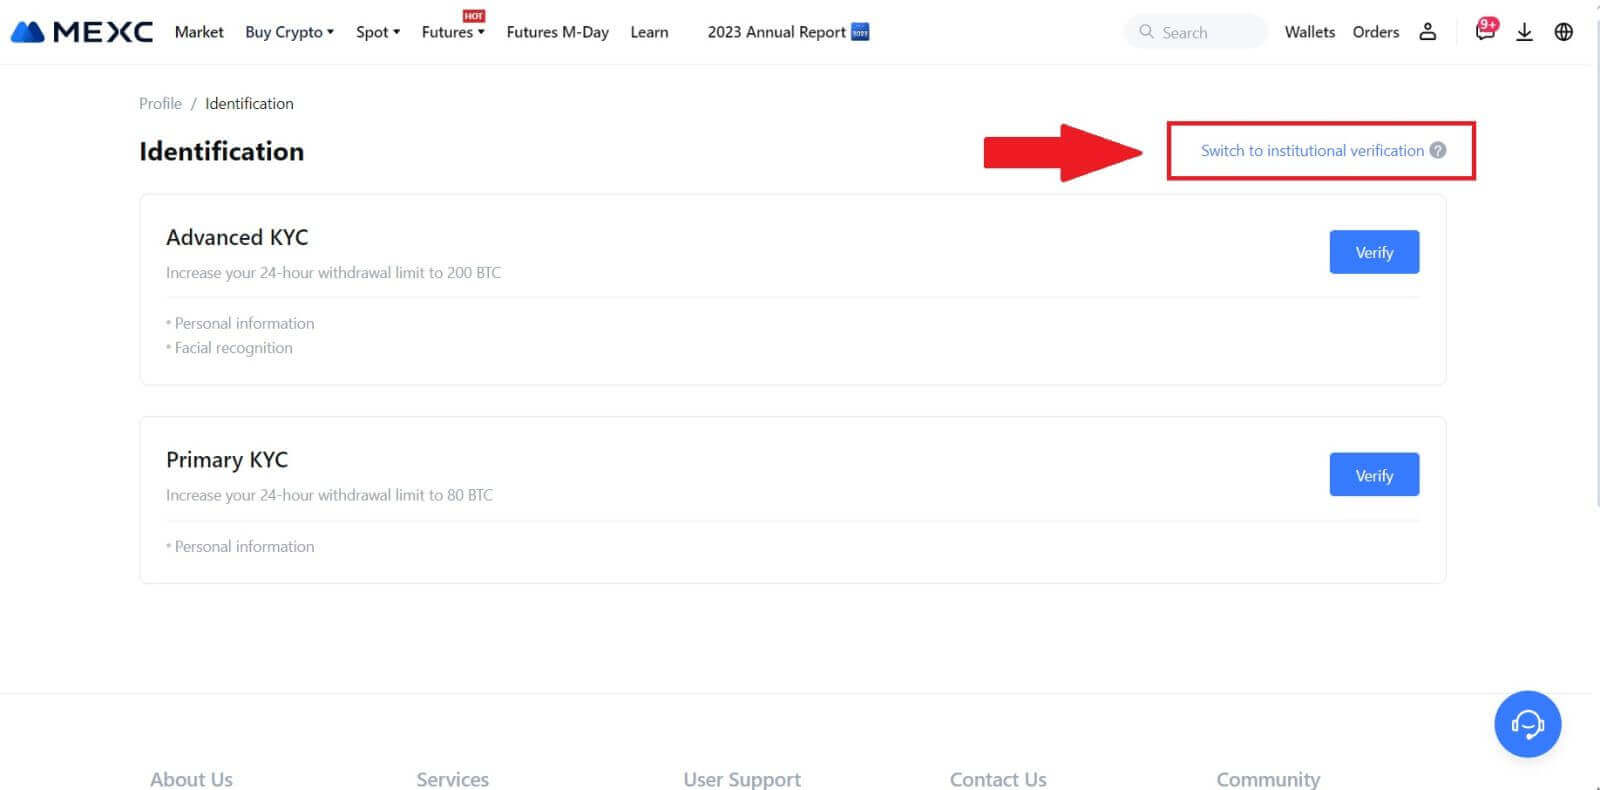Viewport: 1600px width, 790px height.
Task: Open the user profile icon
Action: (1427, 32)
